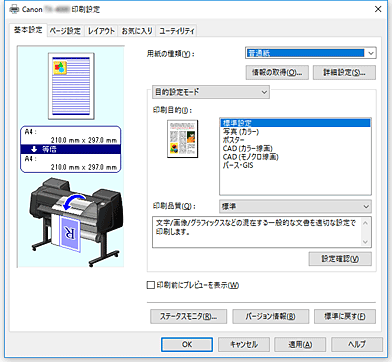Click the 設定確認 button

[x=340, y=259]
